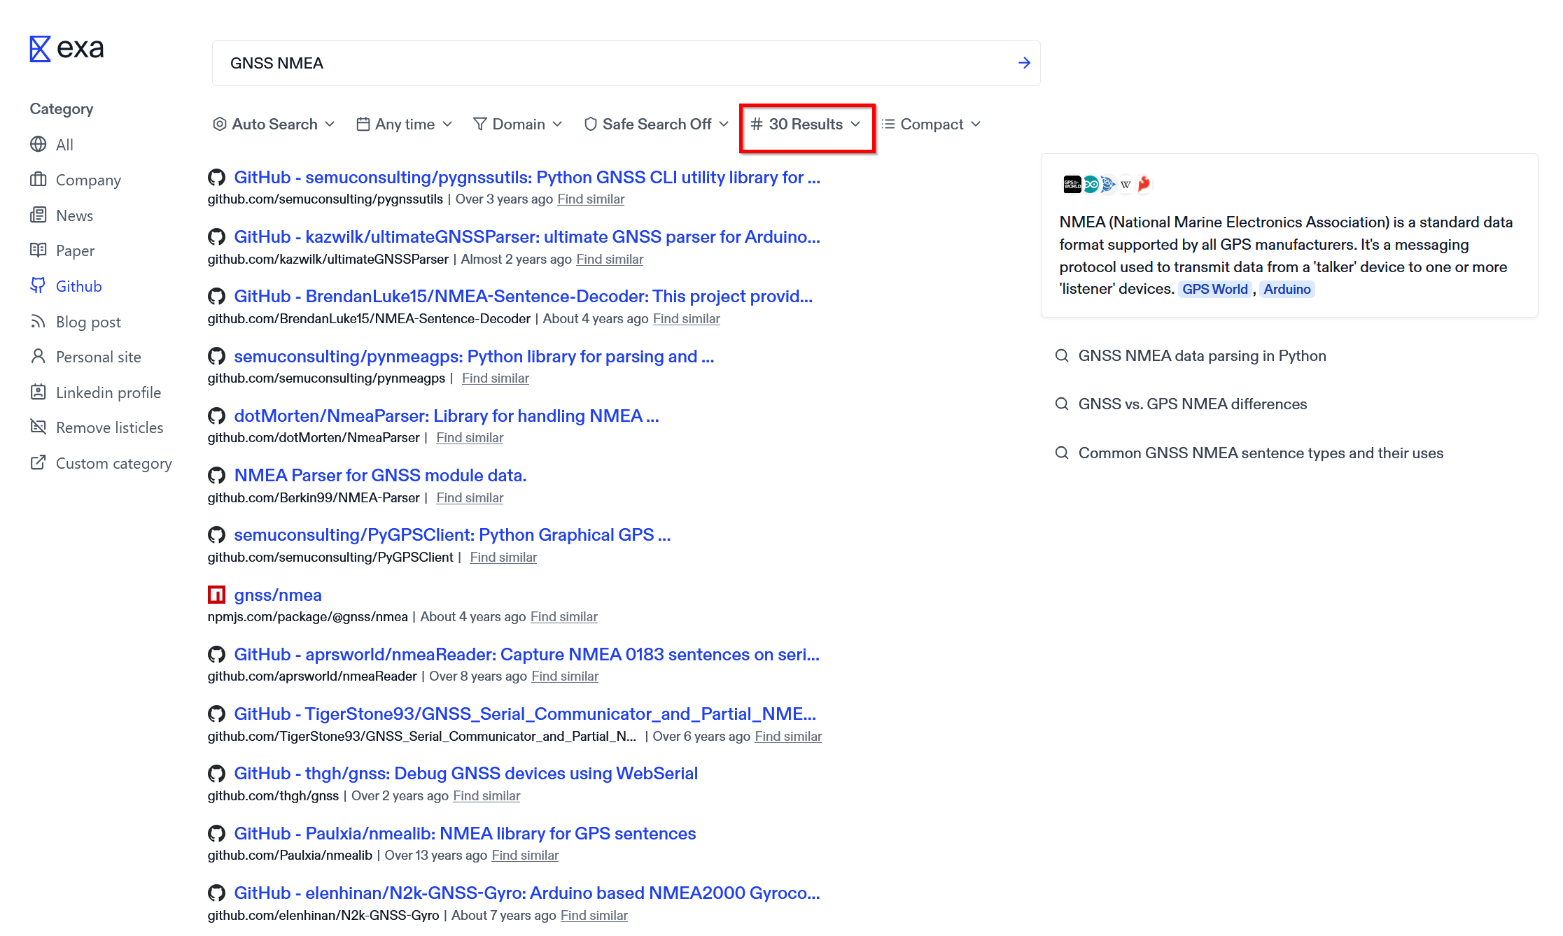Toggle Safe Search Off setting
The height and width of the screenshot is (936, 1563).
(655, 123)
